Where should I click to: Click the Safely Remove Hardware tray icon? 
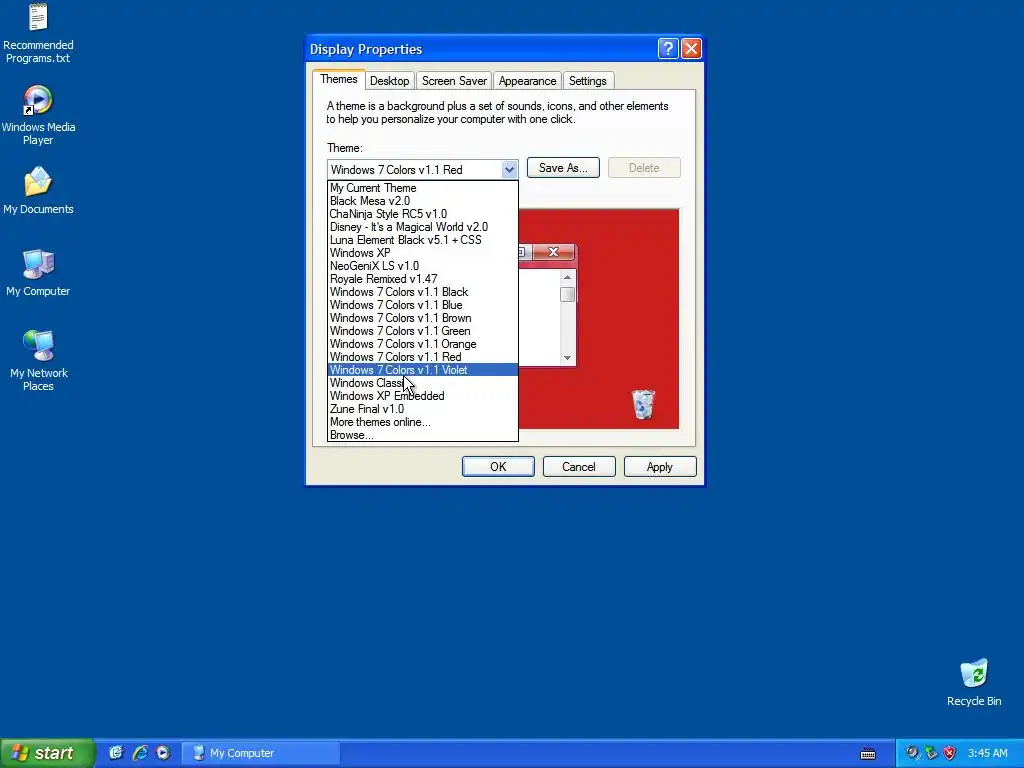pyautogui.click(x=931, y=753)
